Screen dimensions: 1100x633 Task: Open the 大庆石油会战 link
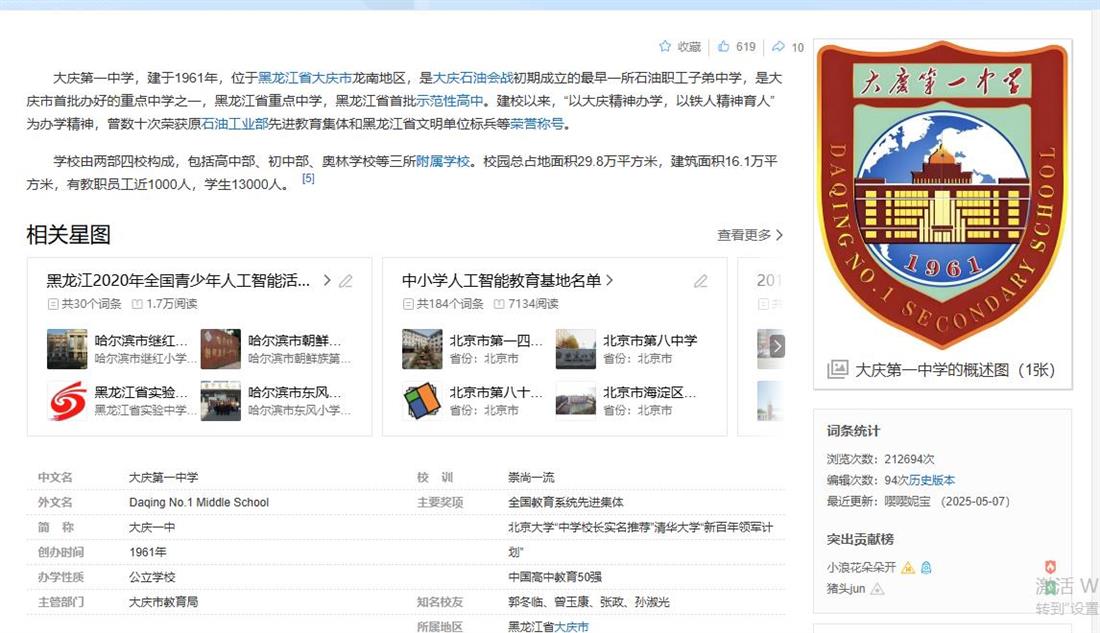[473, 78]
